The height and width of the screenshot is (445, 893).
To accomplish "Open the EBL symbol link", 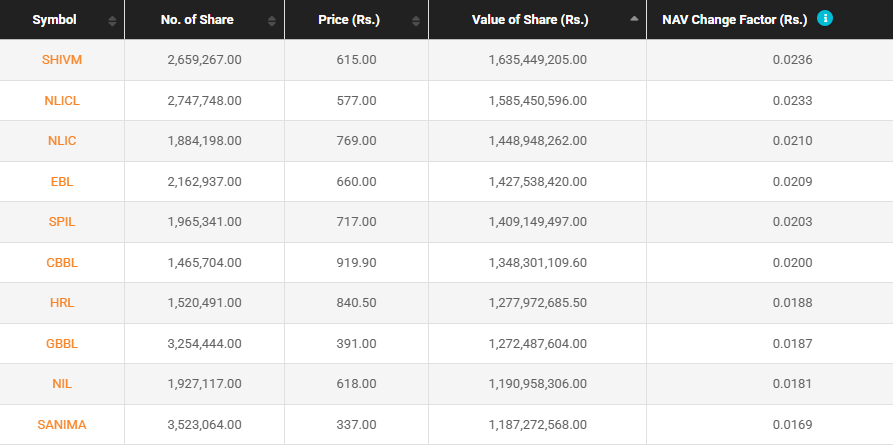I will [62, 182].
